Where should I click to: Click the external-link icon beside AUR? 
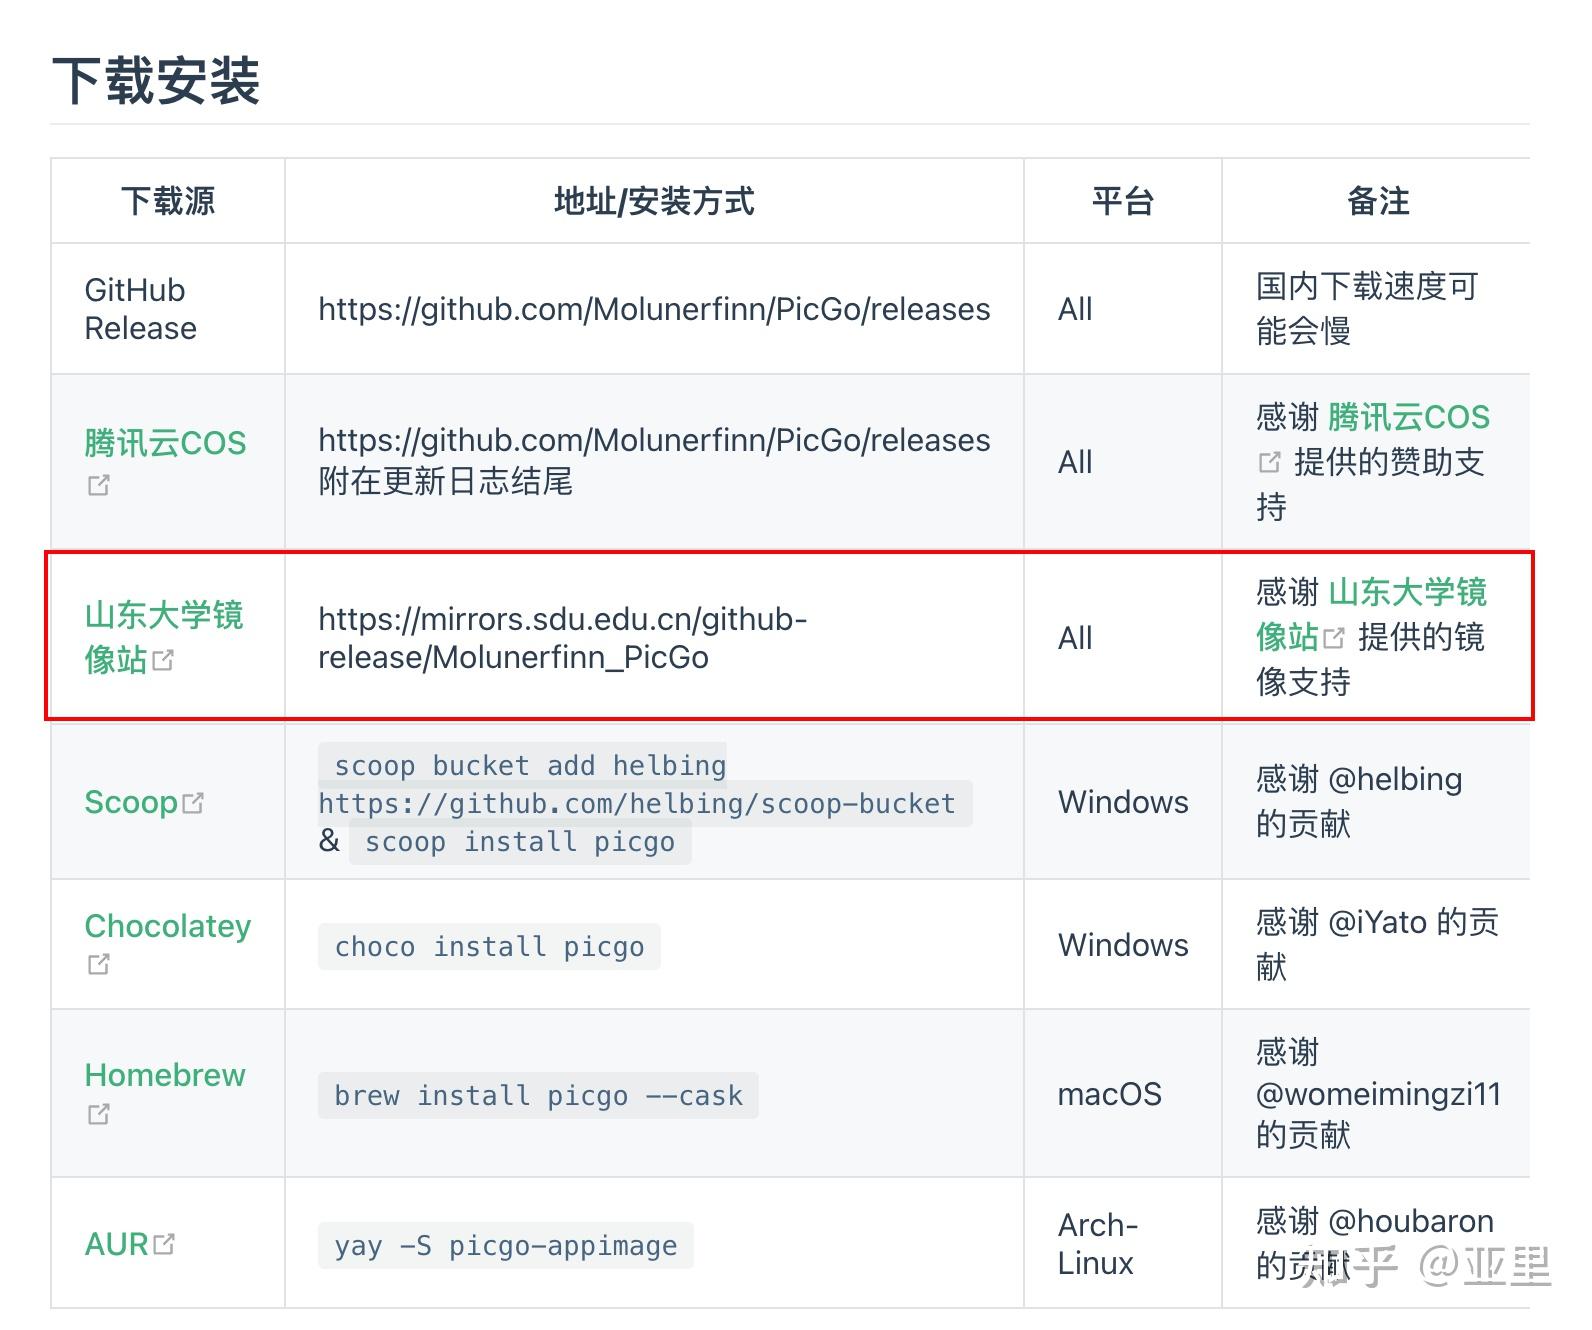(164, 1244)
